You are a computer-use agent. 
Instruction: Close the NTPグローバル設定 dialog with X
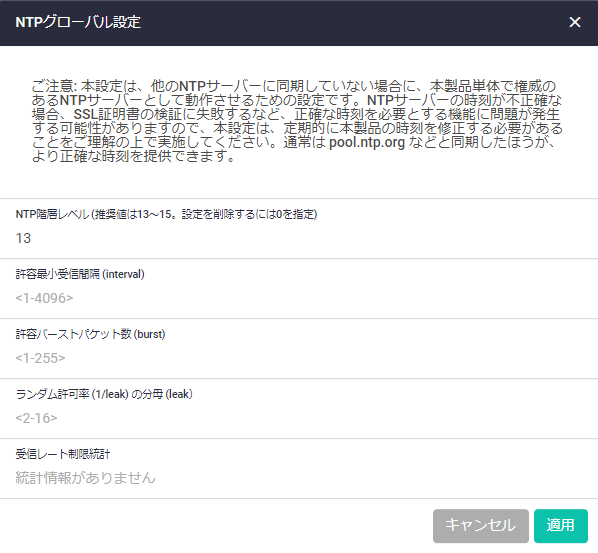pyautogui.click(x=575, y=22)
